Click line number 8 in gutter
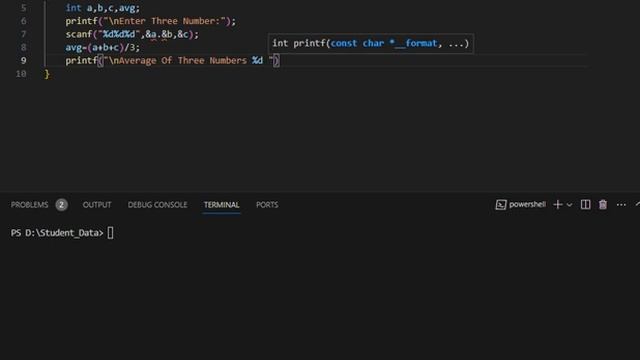Image resolution: width=640 pixels, height=360 pixels. pos(23,47)
